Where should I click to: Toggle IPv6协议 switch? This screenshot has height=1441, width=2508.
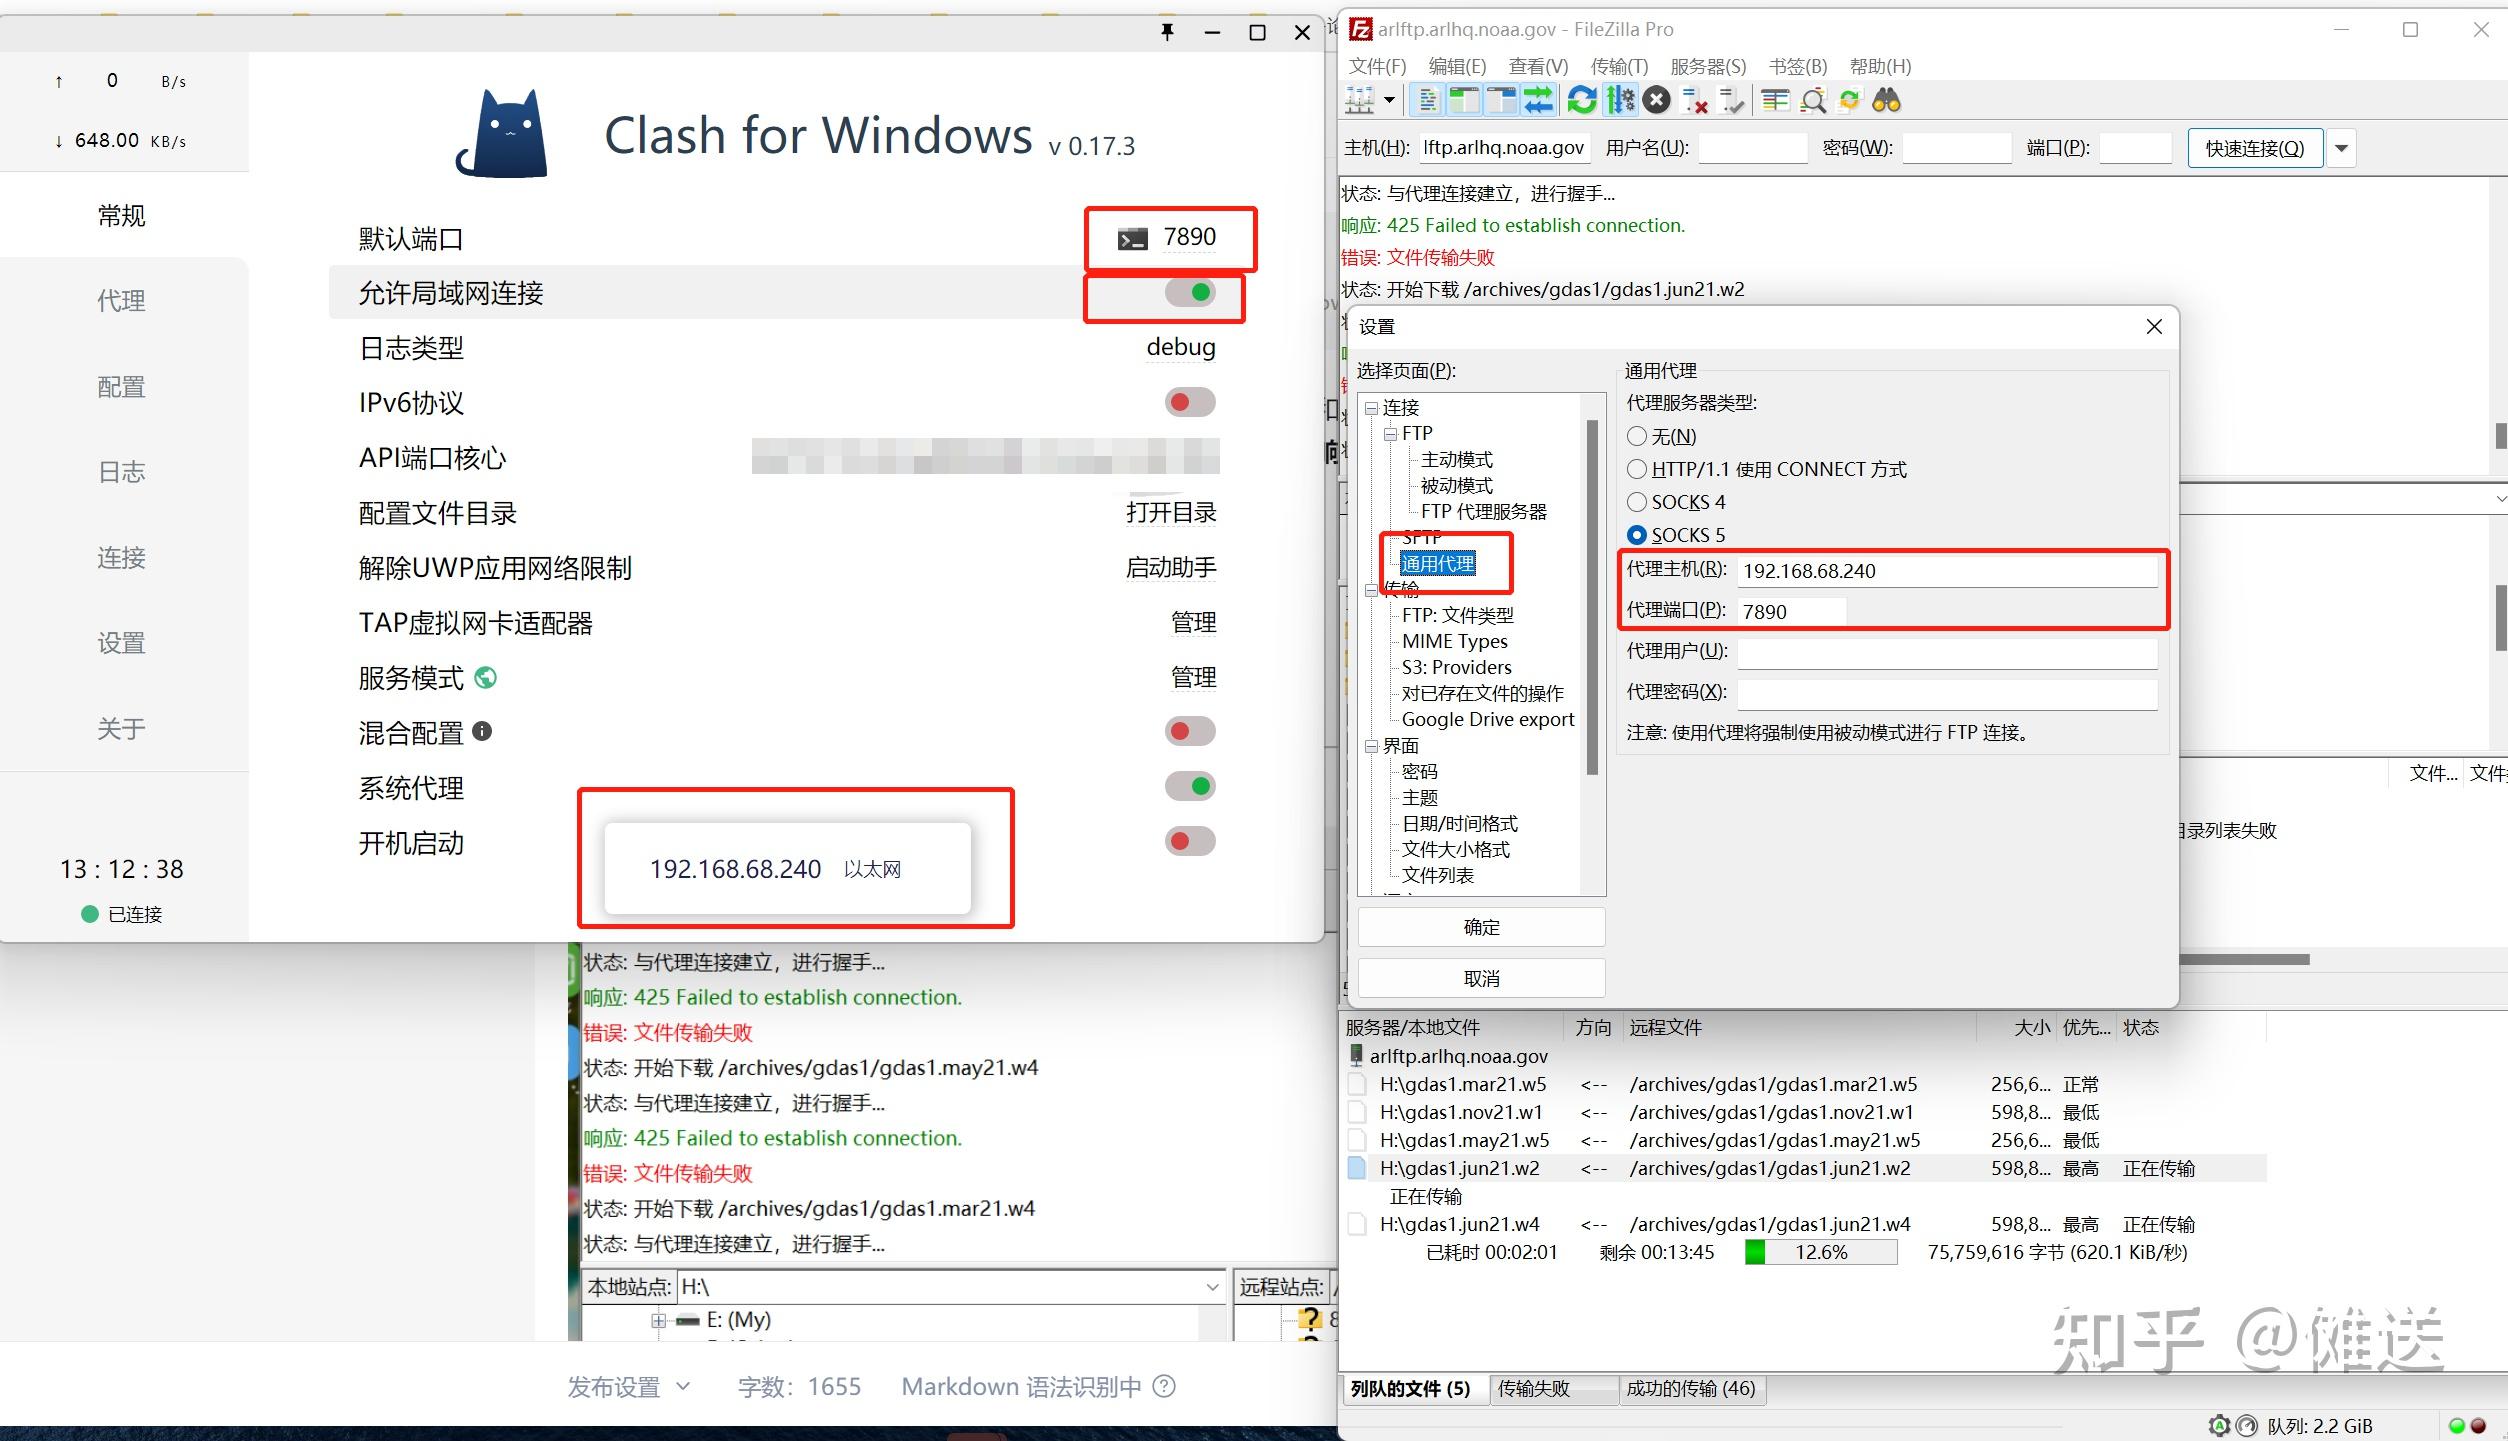[1190, 402]
